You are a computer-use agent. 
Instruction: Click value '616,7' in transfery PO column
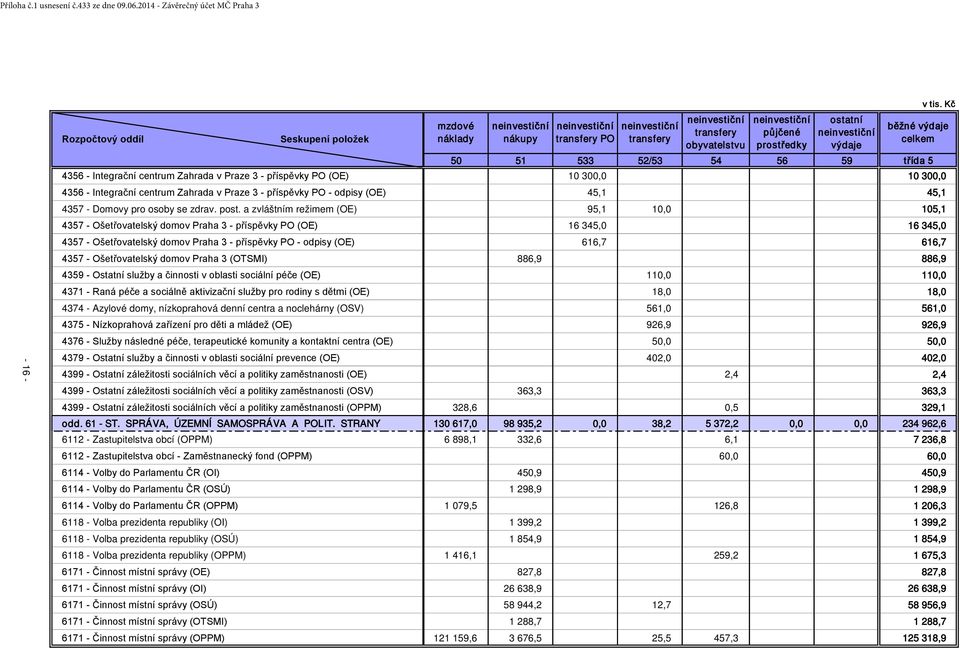[x=594, y=242]
